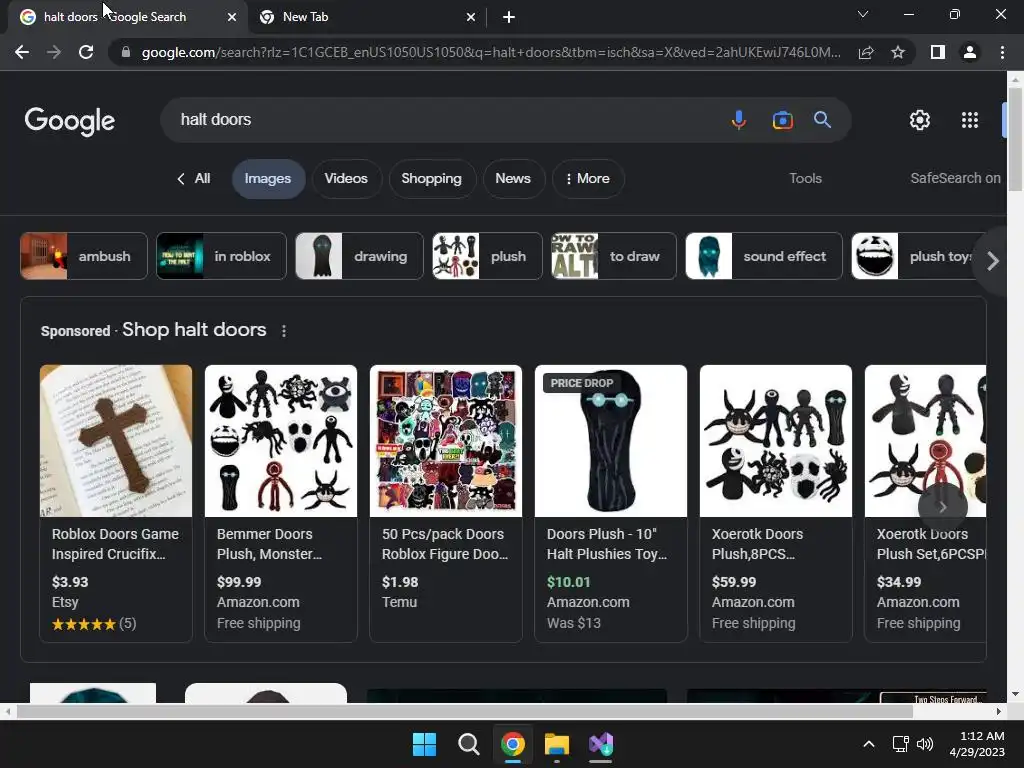Image resolution: width=1024 pixels, height=768 pixels.
Task: Filter by in roblox chip
Action: [x=221, y=256]
